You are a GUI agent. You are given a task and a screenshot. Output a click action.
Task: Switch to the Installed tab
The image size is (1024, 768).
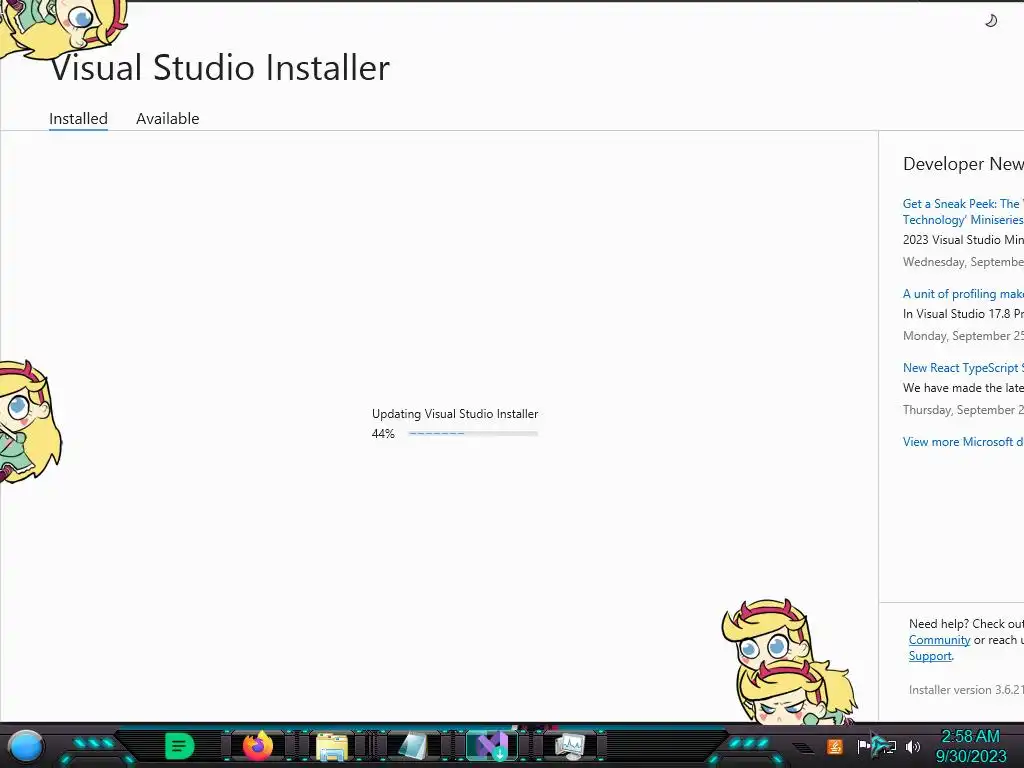point(78,119)
